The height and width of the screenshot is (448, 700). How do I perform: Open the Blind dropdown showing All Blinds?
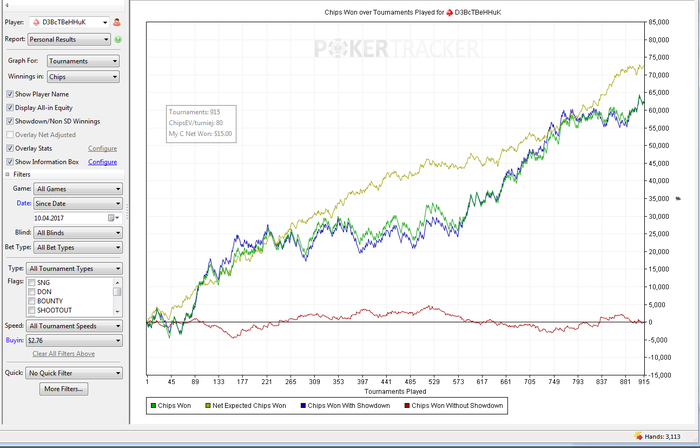(x=78, y=233)
